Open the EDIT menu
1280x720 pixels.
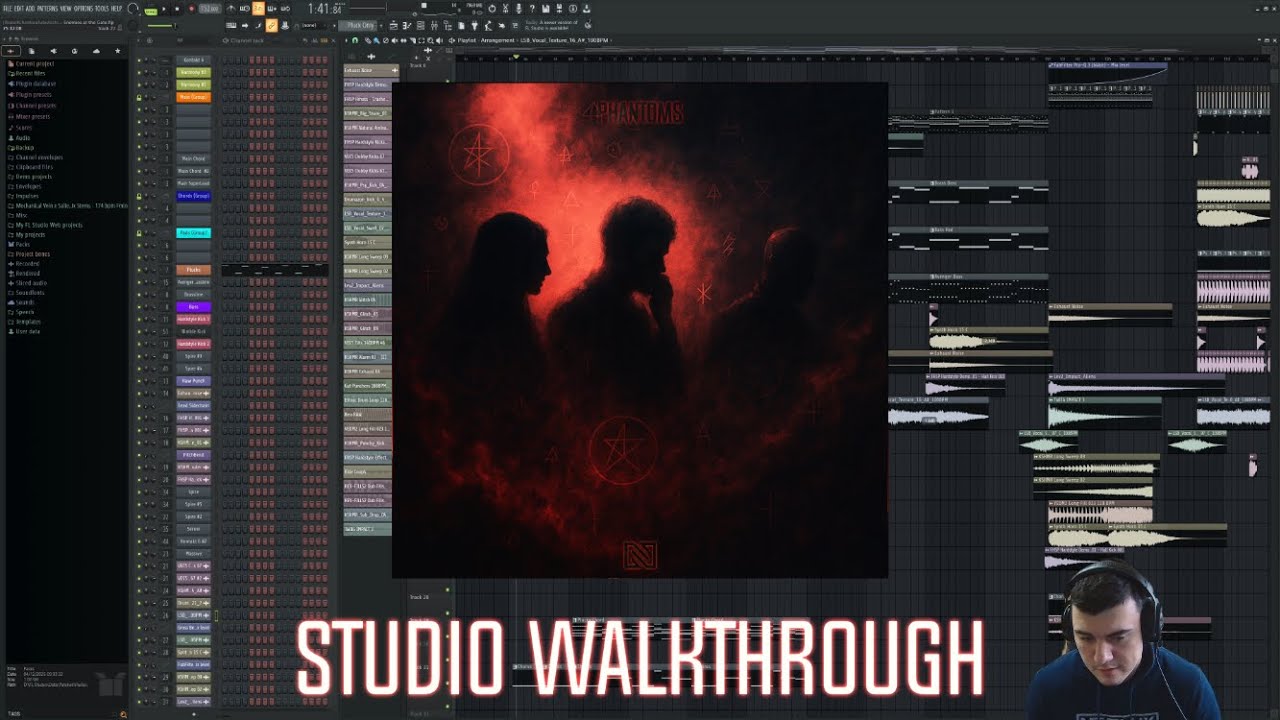coord(20,9)
